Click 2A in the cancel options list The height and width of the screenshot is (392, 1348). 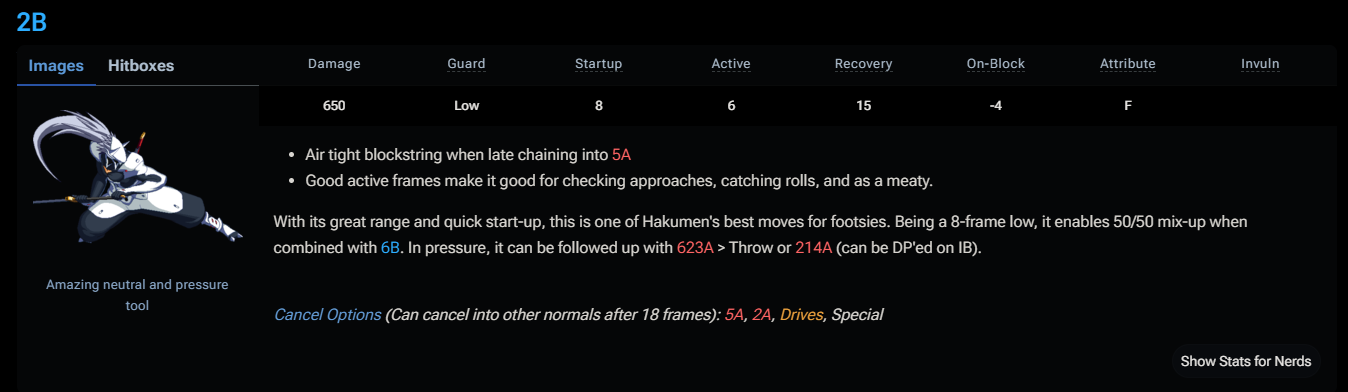pyautogui.click(x=762, y=315)
